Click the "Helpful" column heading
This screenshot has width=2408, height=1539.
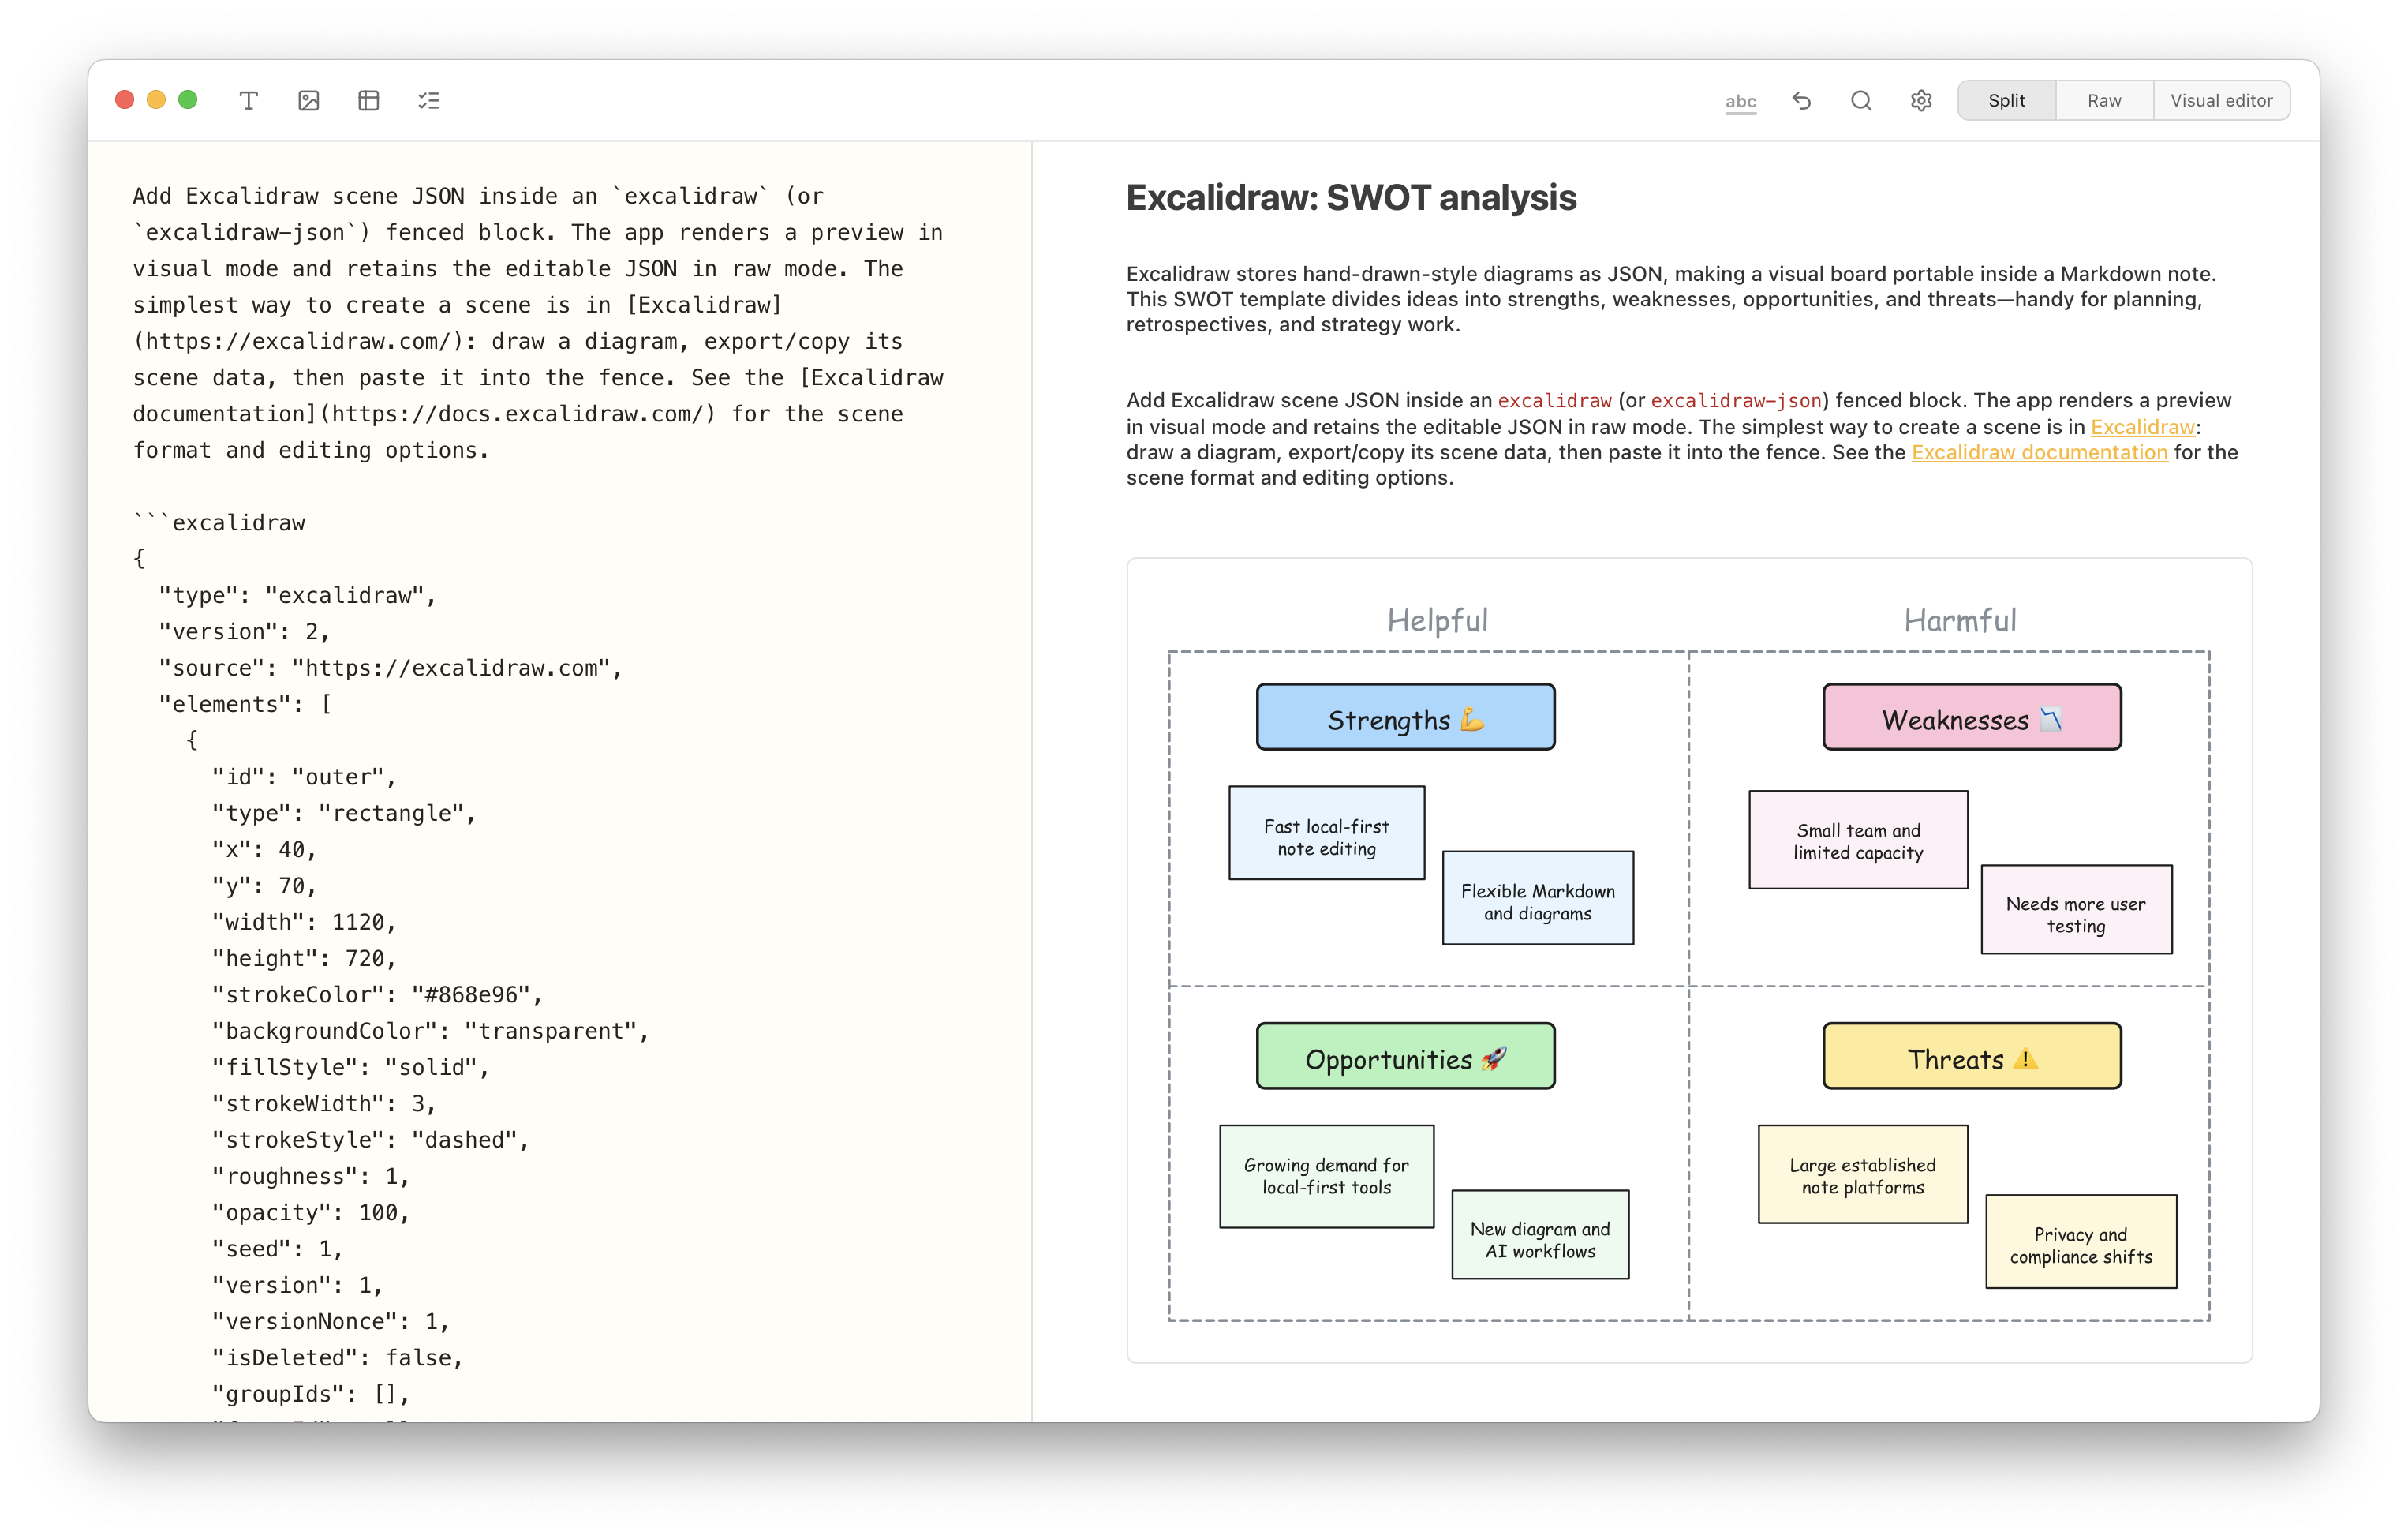[1437, 620]
